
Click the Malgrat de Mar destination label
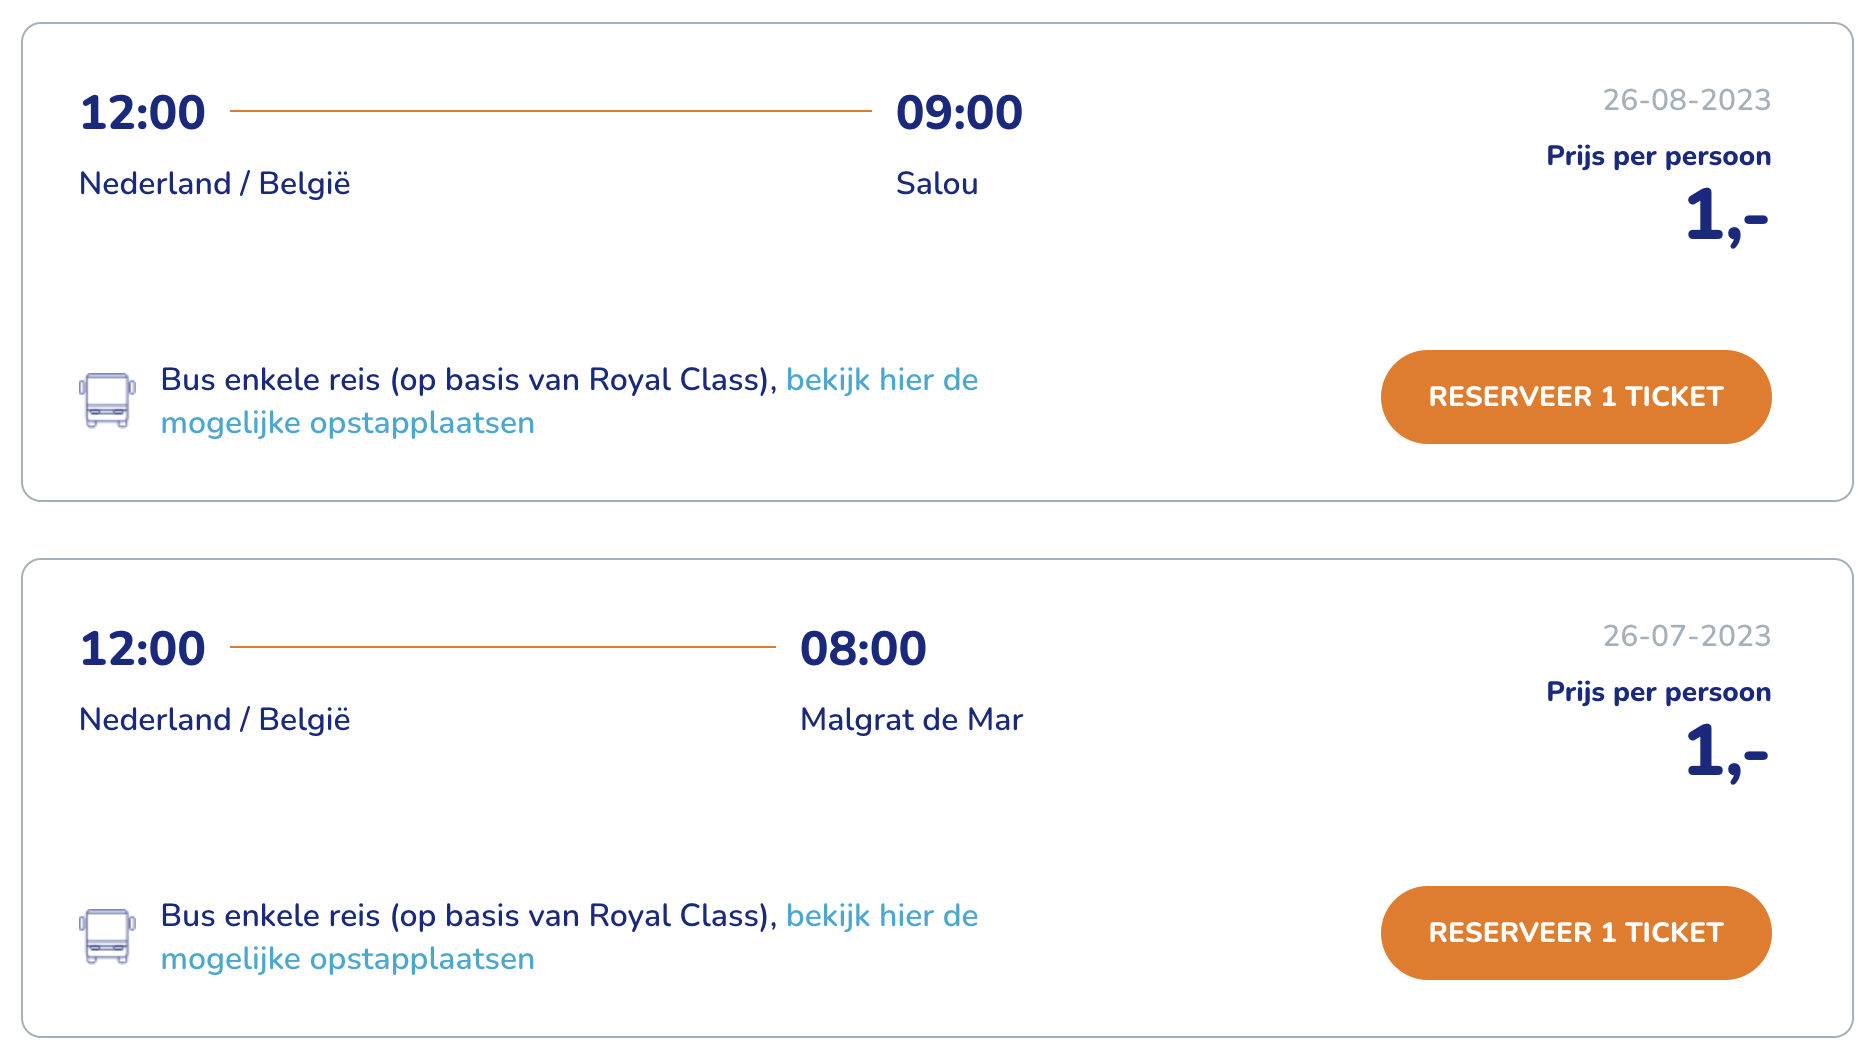912,720
